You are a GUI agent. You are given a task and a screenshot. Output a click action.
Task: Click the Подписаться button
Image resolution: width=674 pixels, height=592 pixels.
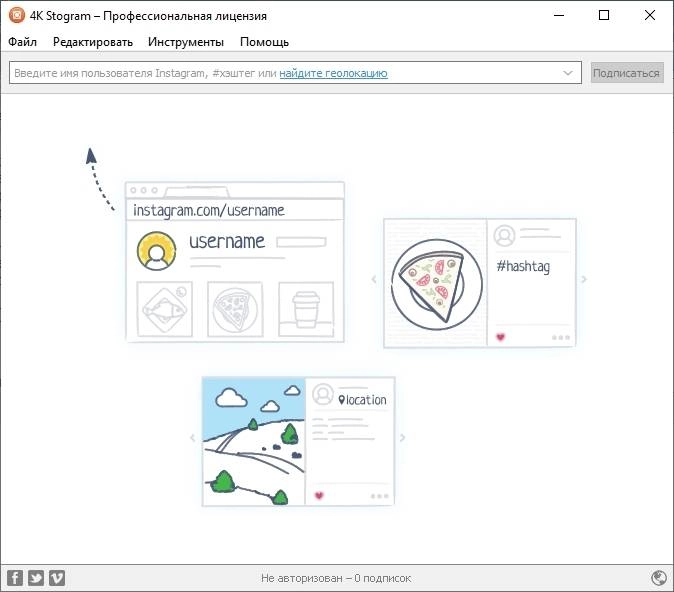point(627,73)
